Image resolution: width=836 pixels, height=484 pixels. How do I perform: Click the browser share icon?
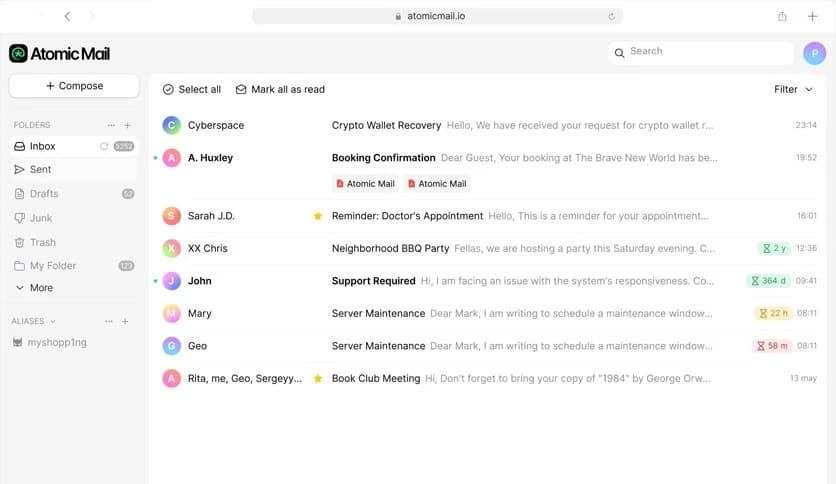pyautogui.click(x=782, y=17)
